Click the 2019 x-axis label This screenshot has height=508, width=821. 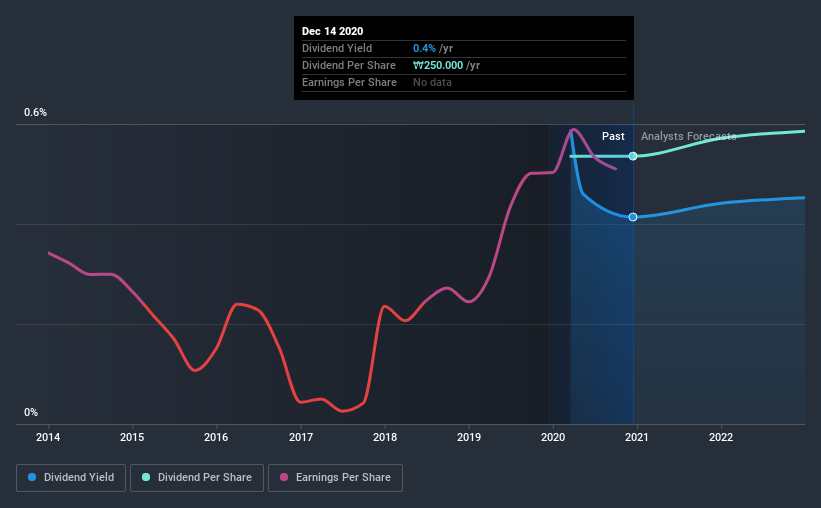(469, 437)
